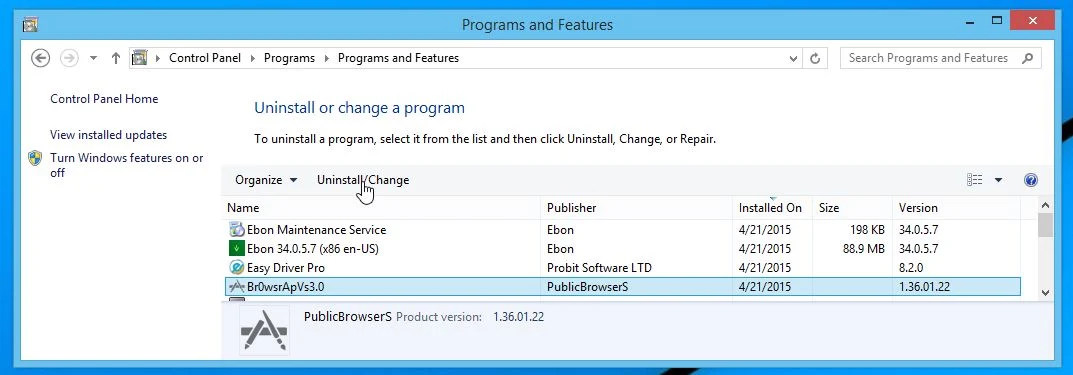This screenshot has height=375, width=1073.
Task: Open Turn Windows features on or off
Action: click(x=127, y=165)
